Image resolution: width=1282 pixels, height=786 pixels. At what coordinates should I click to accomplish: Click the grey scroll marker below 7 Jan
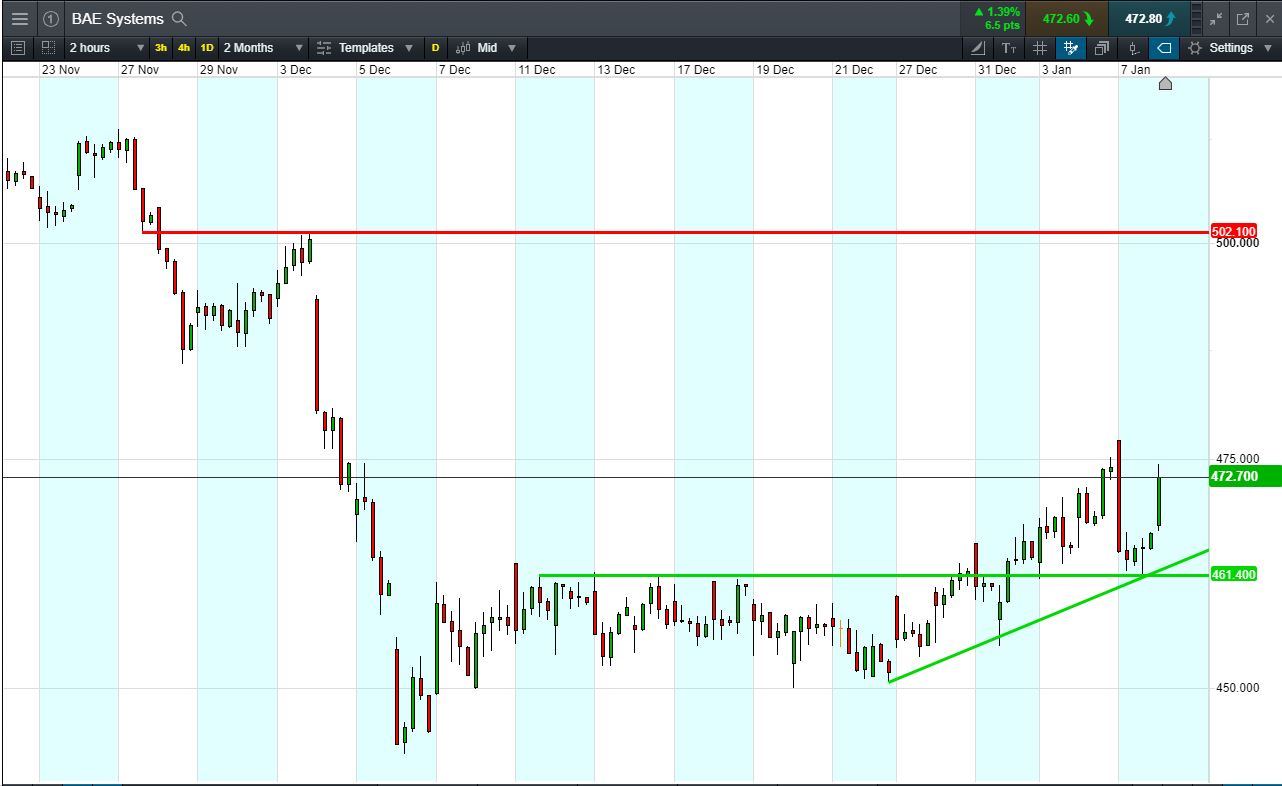click(x=1165, y=84)
